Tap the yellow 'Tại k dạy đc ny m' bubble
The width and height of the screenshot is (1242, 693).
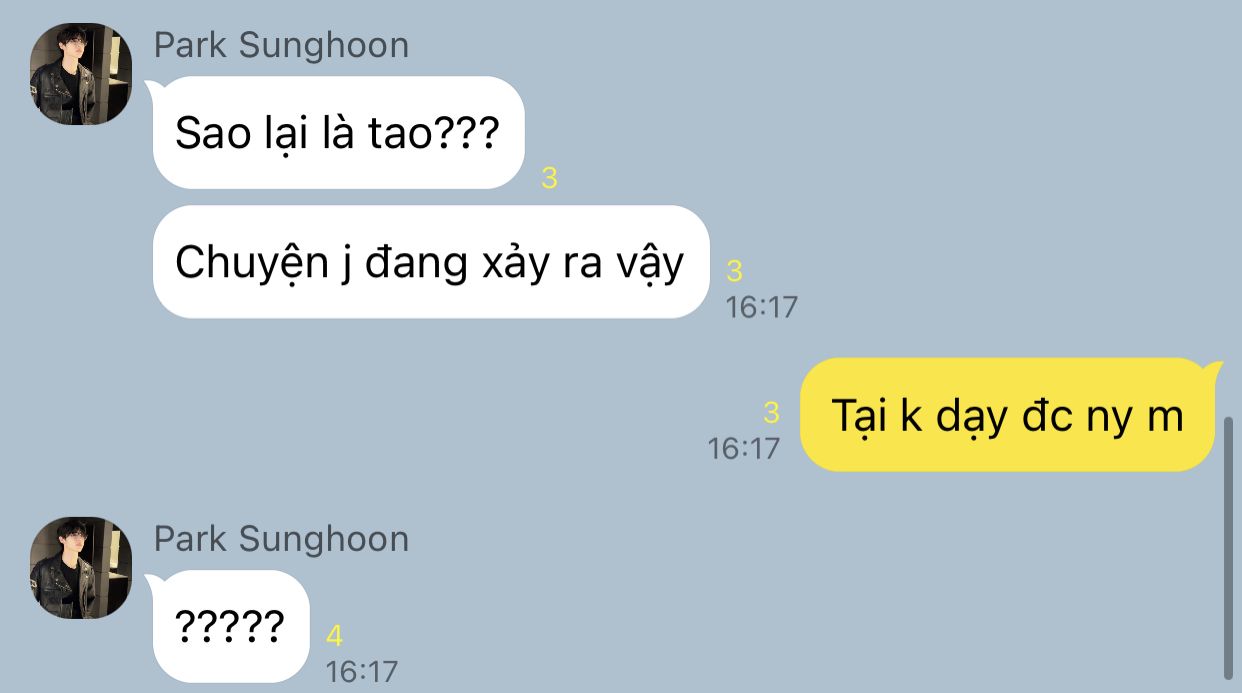point(1008,415)
